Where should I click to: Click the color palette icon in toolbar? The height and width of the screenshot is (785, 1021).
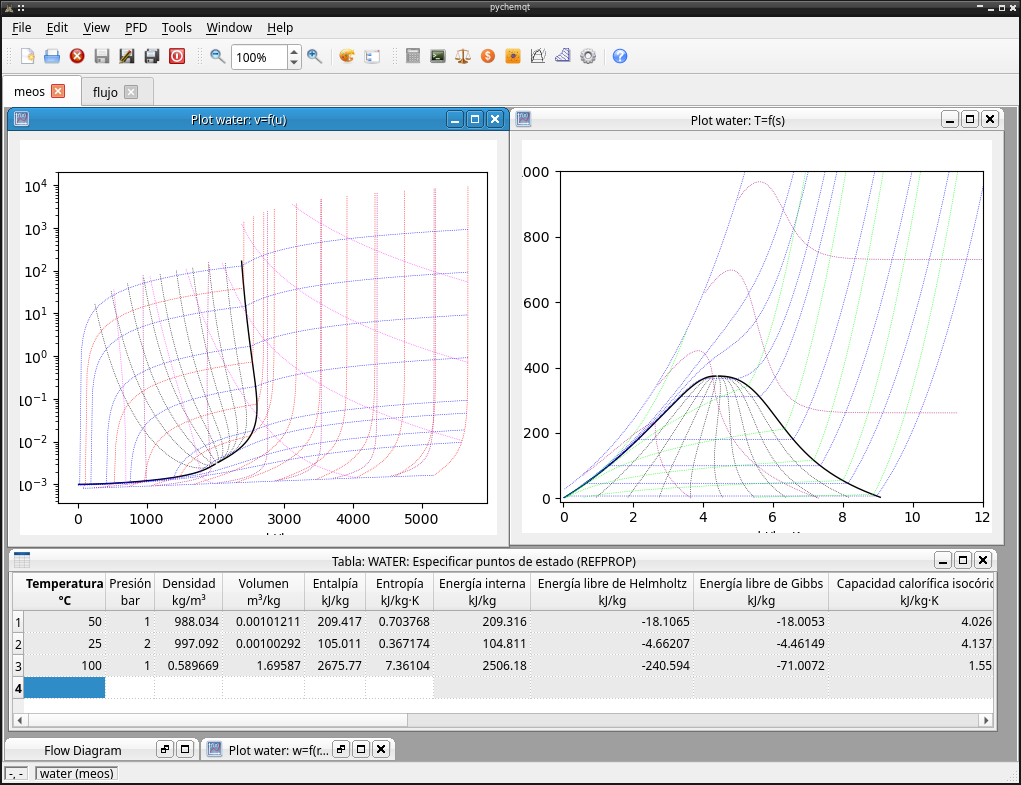[347, 57]
